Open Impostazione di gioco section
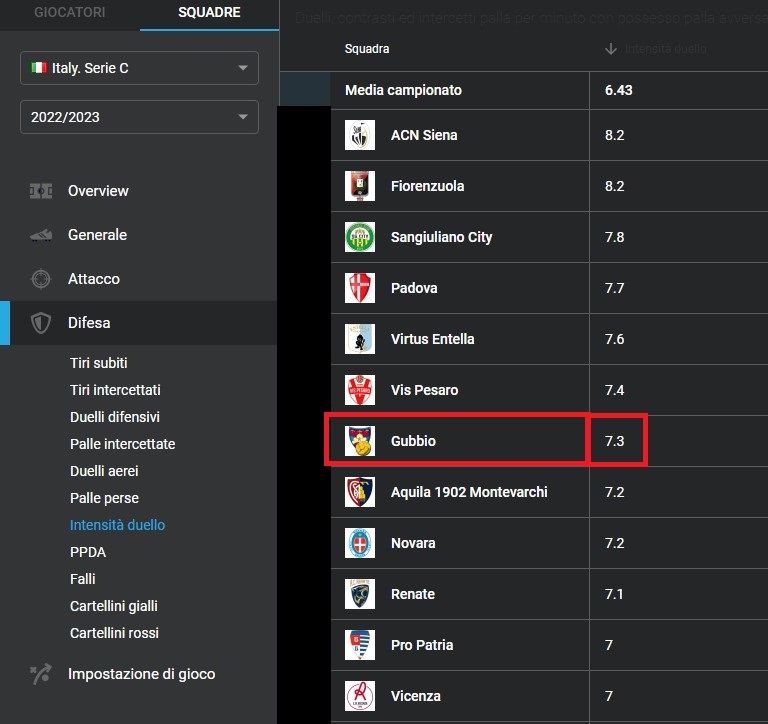The image size is (768, 724). (x=139, y=674)
